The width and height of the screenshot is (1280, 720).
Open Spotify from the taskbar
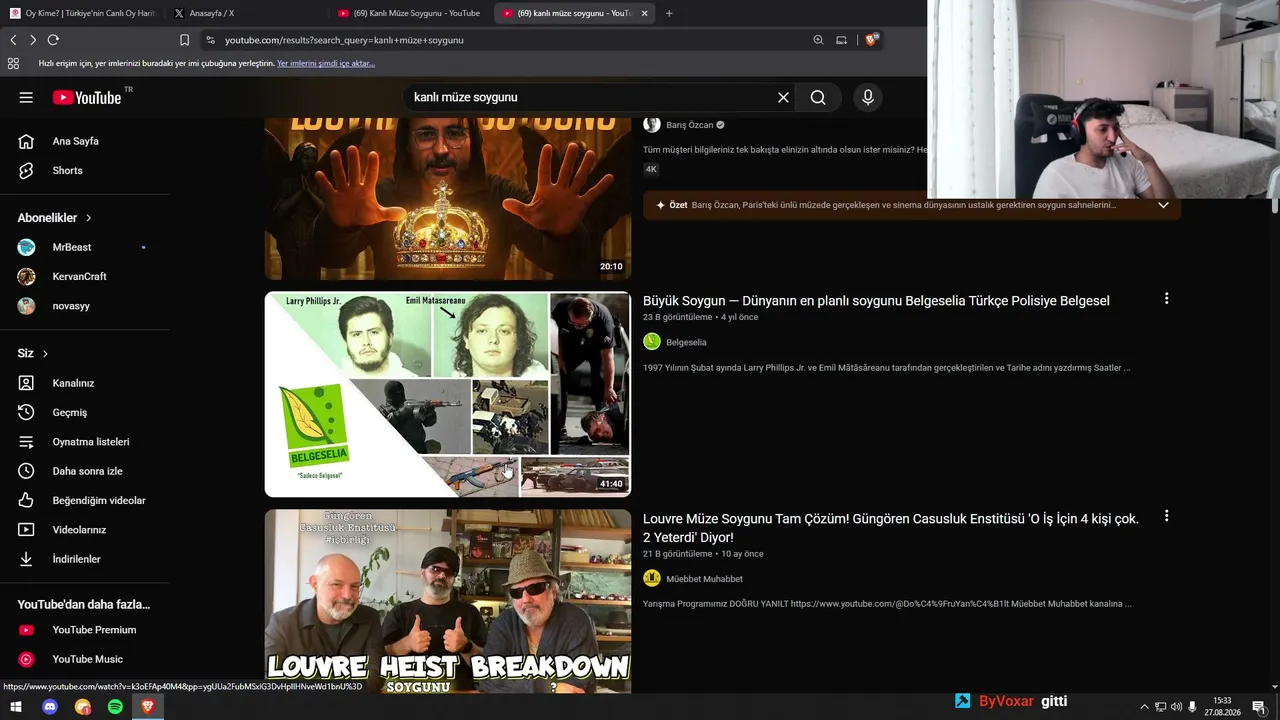(115, 707)
